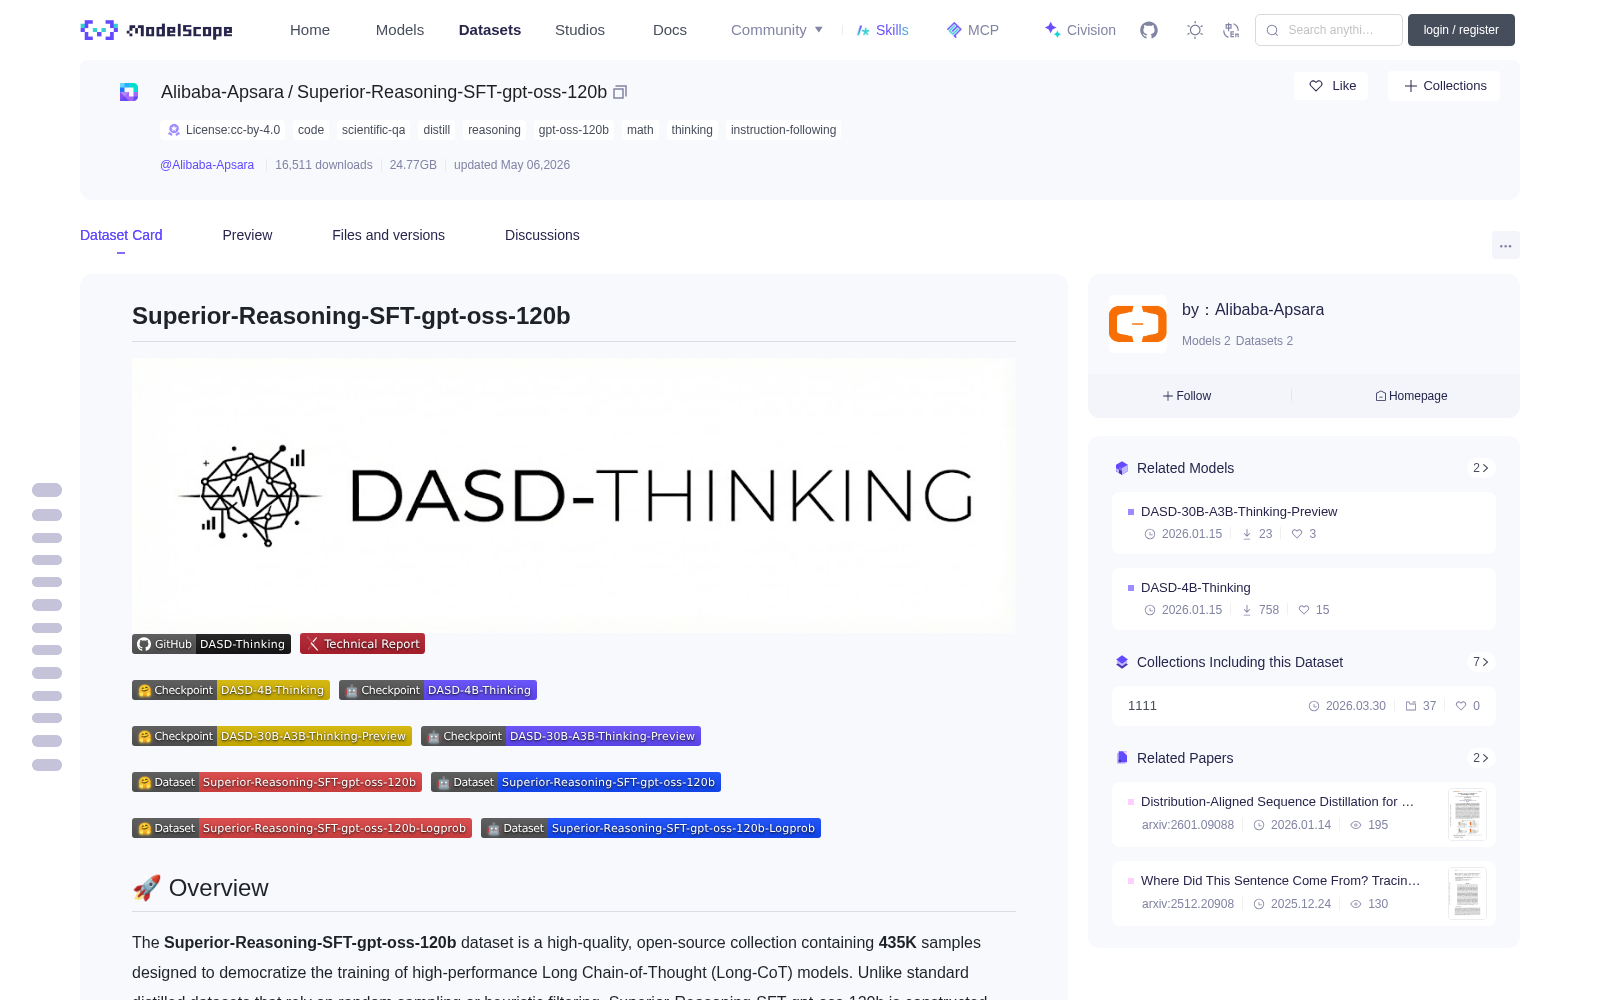Image resolution: width=1600 pixels, height=1000 pixels.
Task: Open yellow DASD-30B-A3B-Thinking-Preview checkpoint badge
Action: point(272,736)
